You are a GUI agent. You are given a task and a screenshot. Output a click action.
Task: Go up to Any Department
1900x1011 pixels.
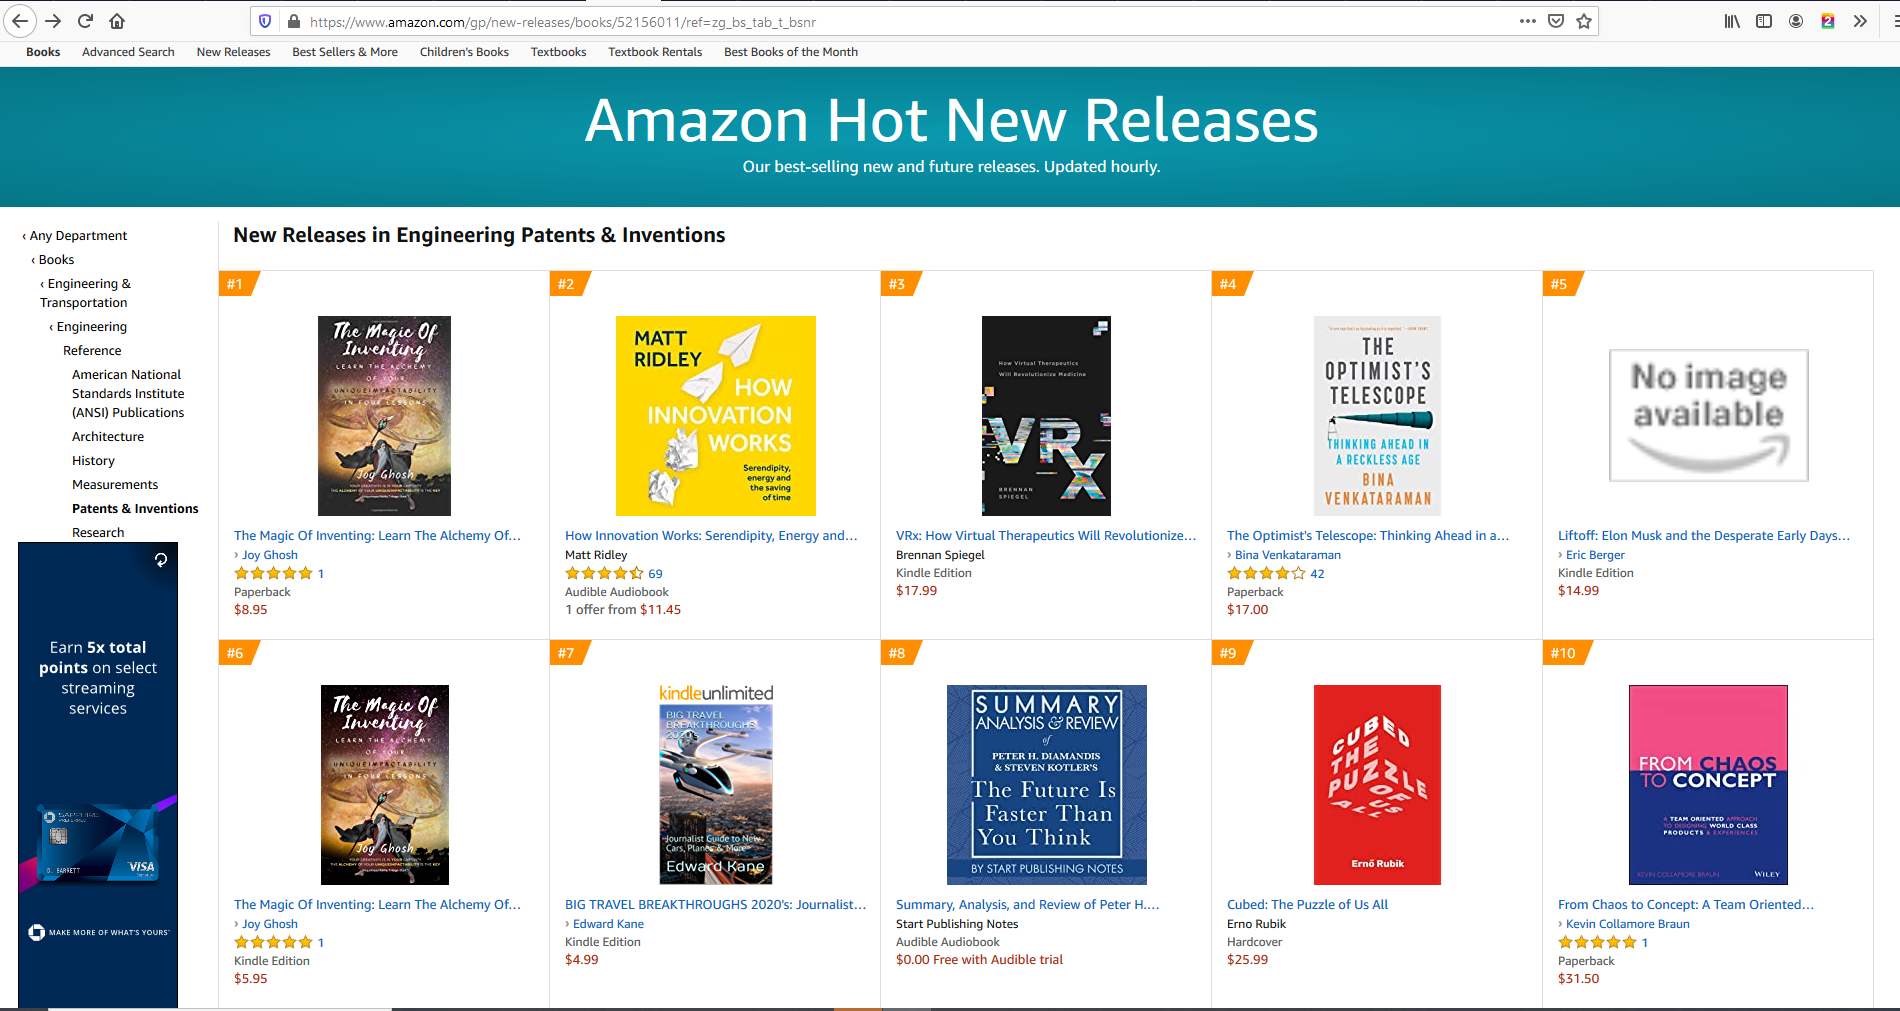[78, 236]
